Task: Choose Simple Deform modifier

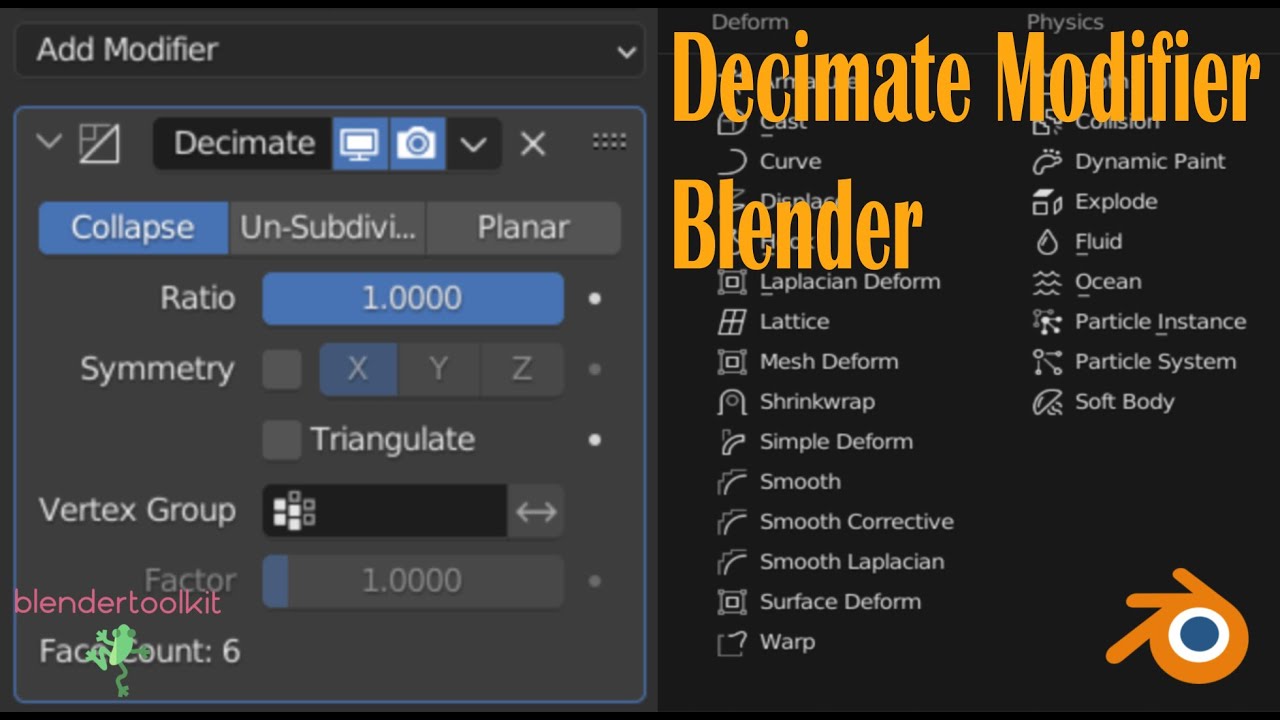Action: [836, 442]
